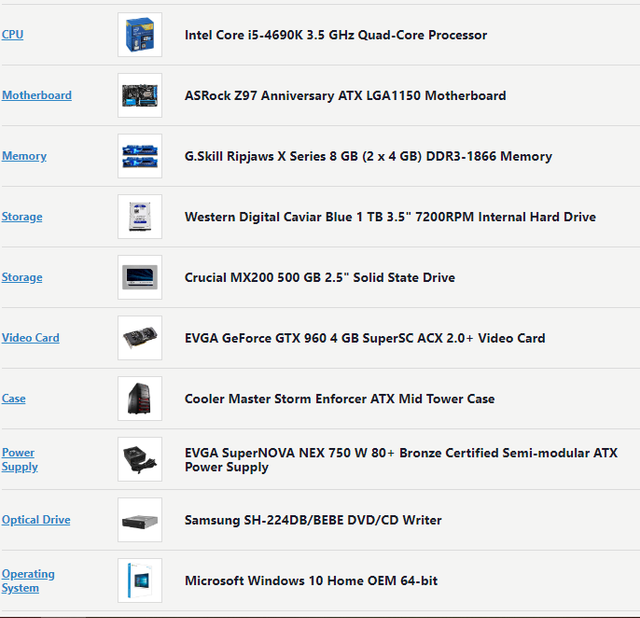Select Intel Core i5-4690K 3.5 GHz Quad-Core Processor text
Image resolution: width=640 pixels, height=618 pixels.
[x=336, y=35]
